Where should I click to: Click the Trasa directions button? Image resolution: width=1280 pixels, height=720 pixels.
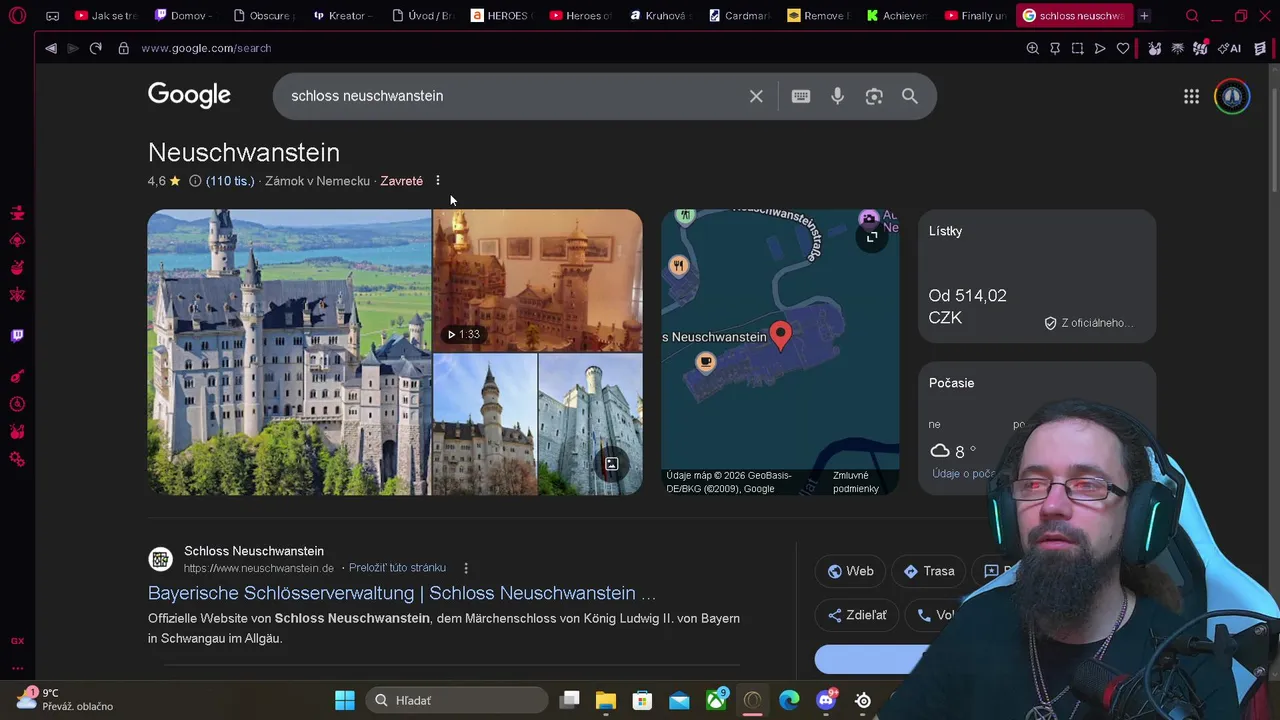[929, 571]
